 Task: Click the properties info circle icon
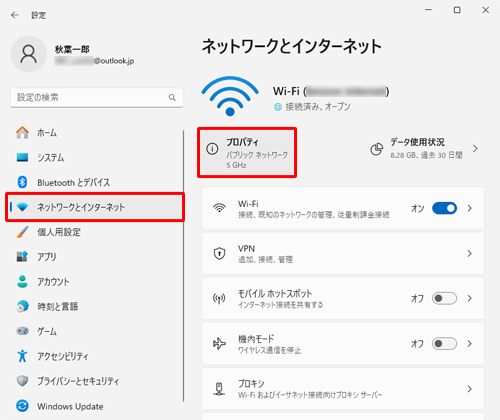pyautogui.click(x=212, y=149)
